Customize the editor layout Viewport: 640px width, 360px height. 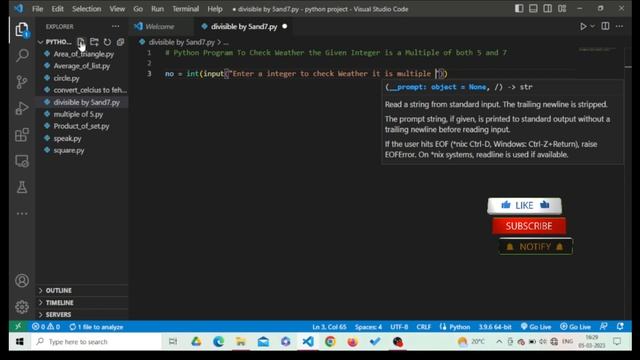[x=562, y=9]
